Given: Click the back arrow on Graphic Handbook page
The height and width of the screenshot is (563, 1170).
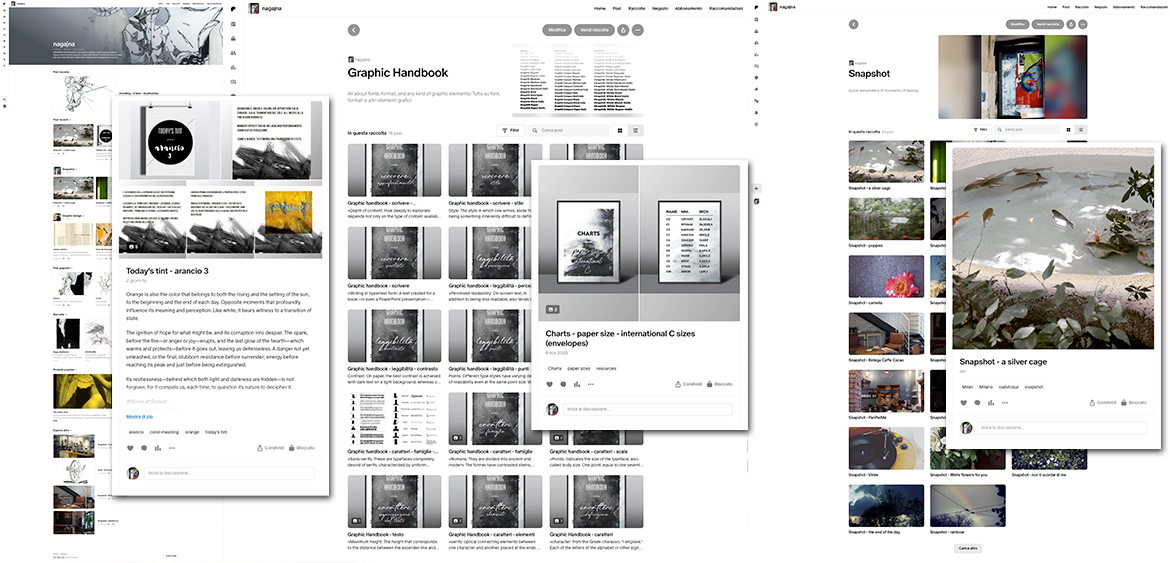Looking at the screenshot, I should point(353,31).
